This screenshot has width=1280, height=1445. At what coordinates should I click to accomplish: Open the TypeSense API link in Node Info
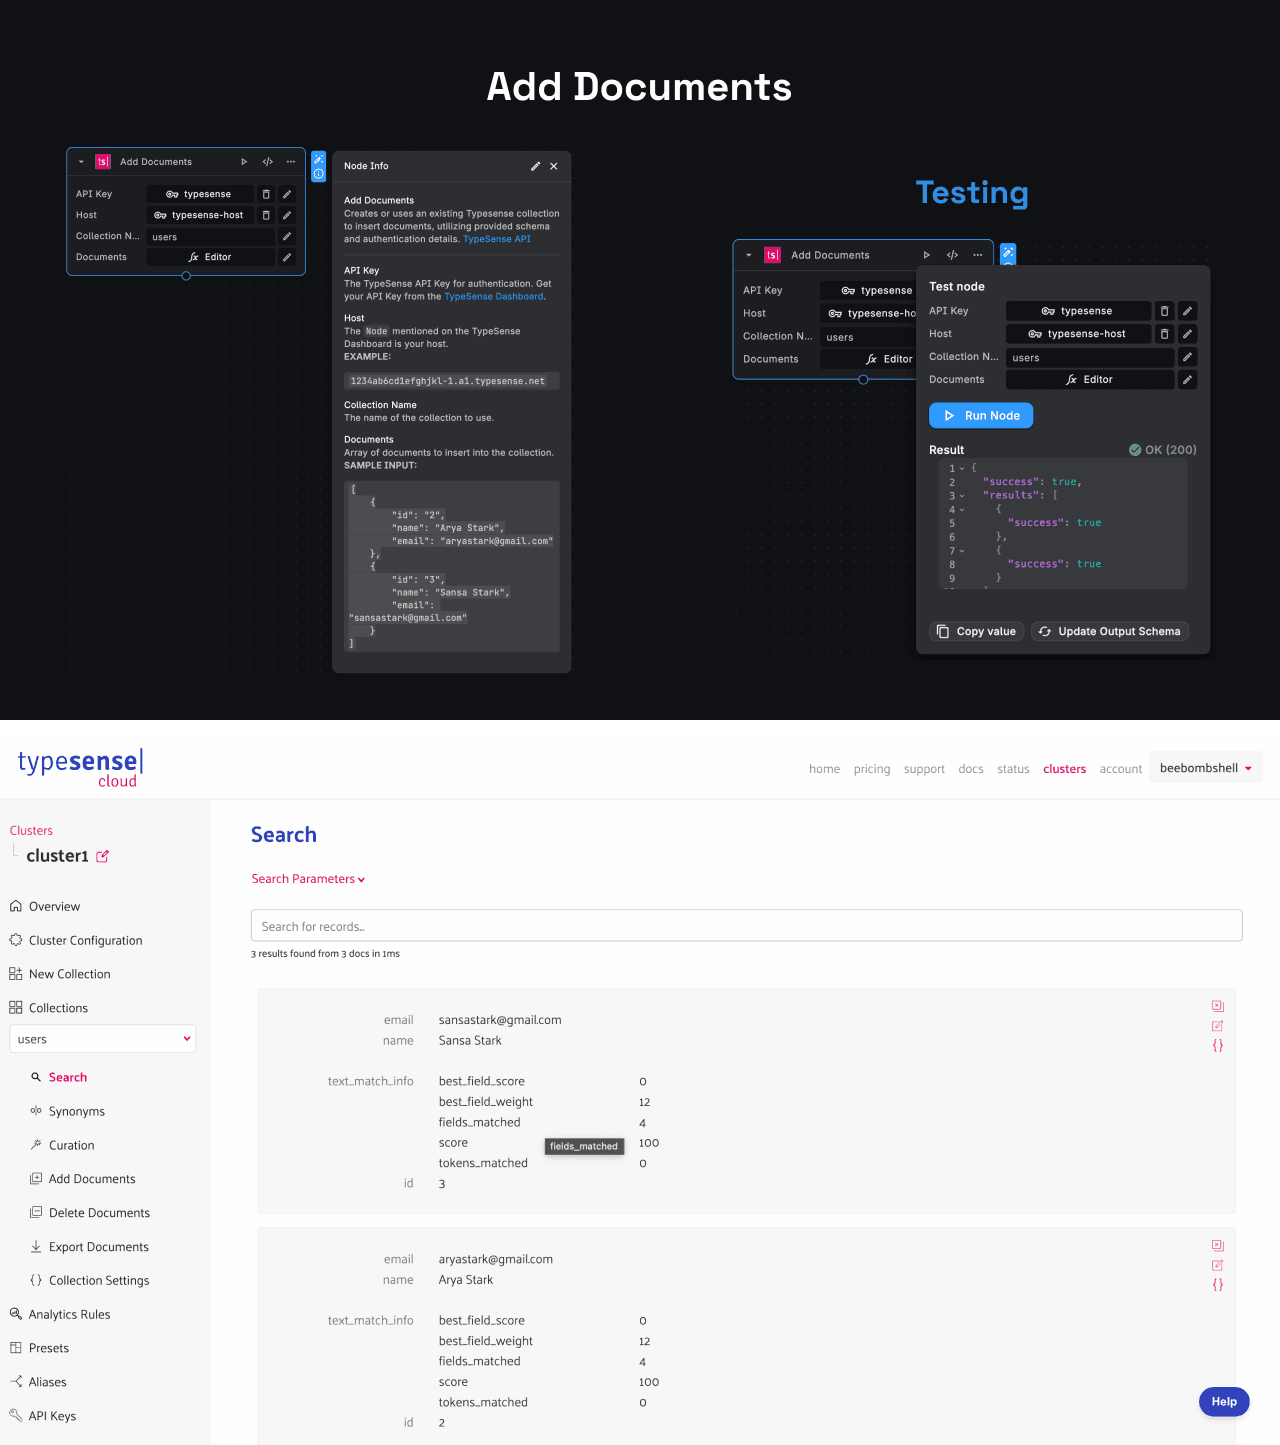497,239
